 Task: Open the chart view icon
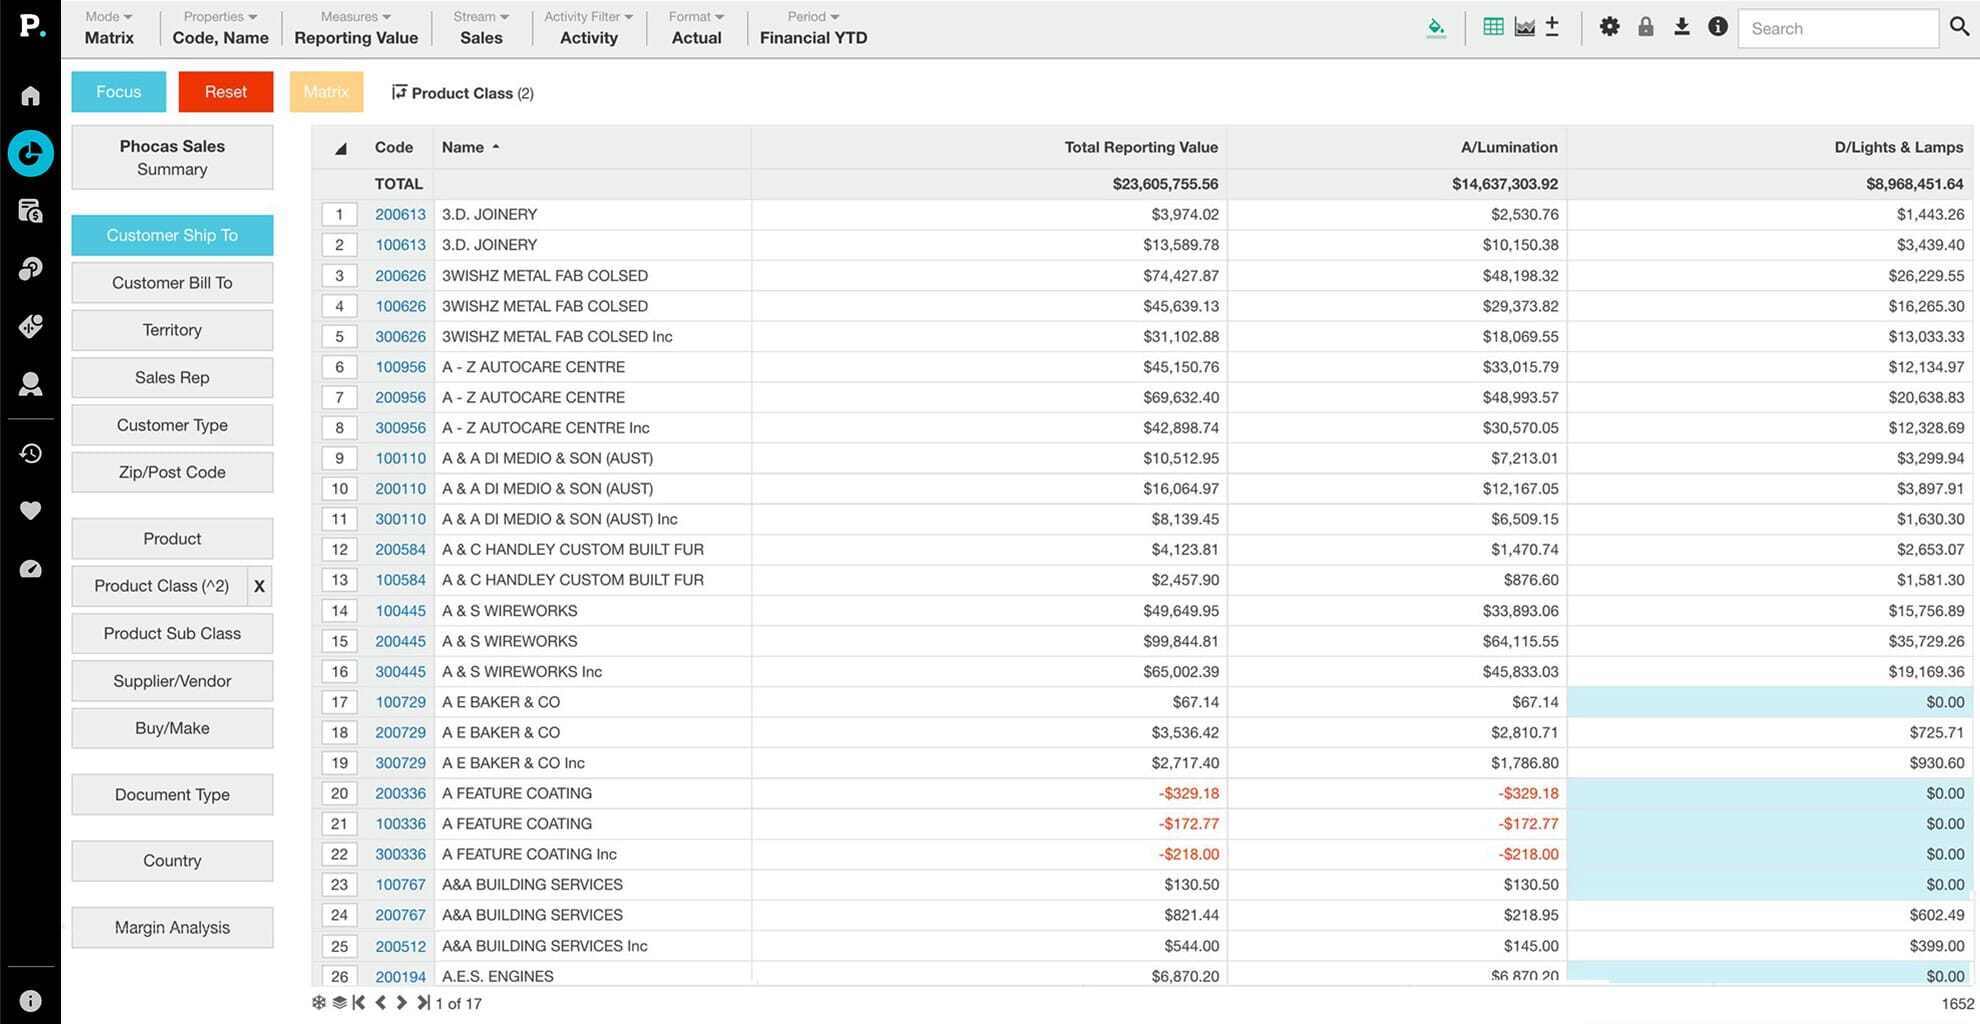click(1524, 28)
